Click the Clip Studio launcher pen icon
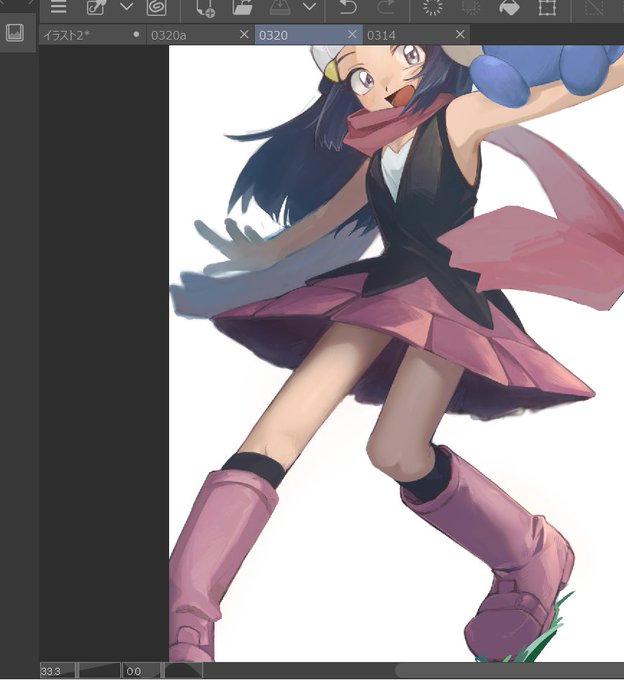 coord(95,7)
